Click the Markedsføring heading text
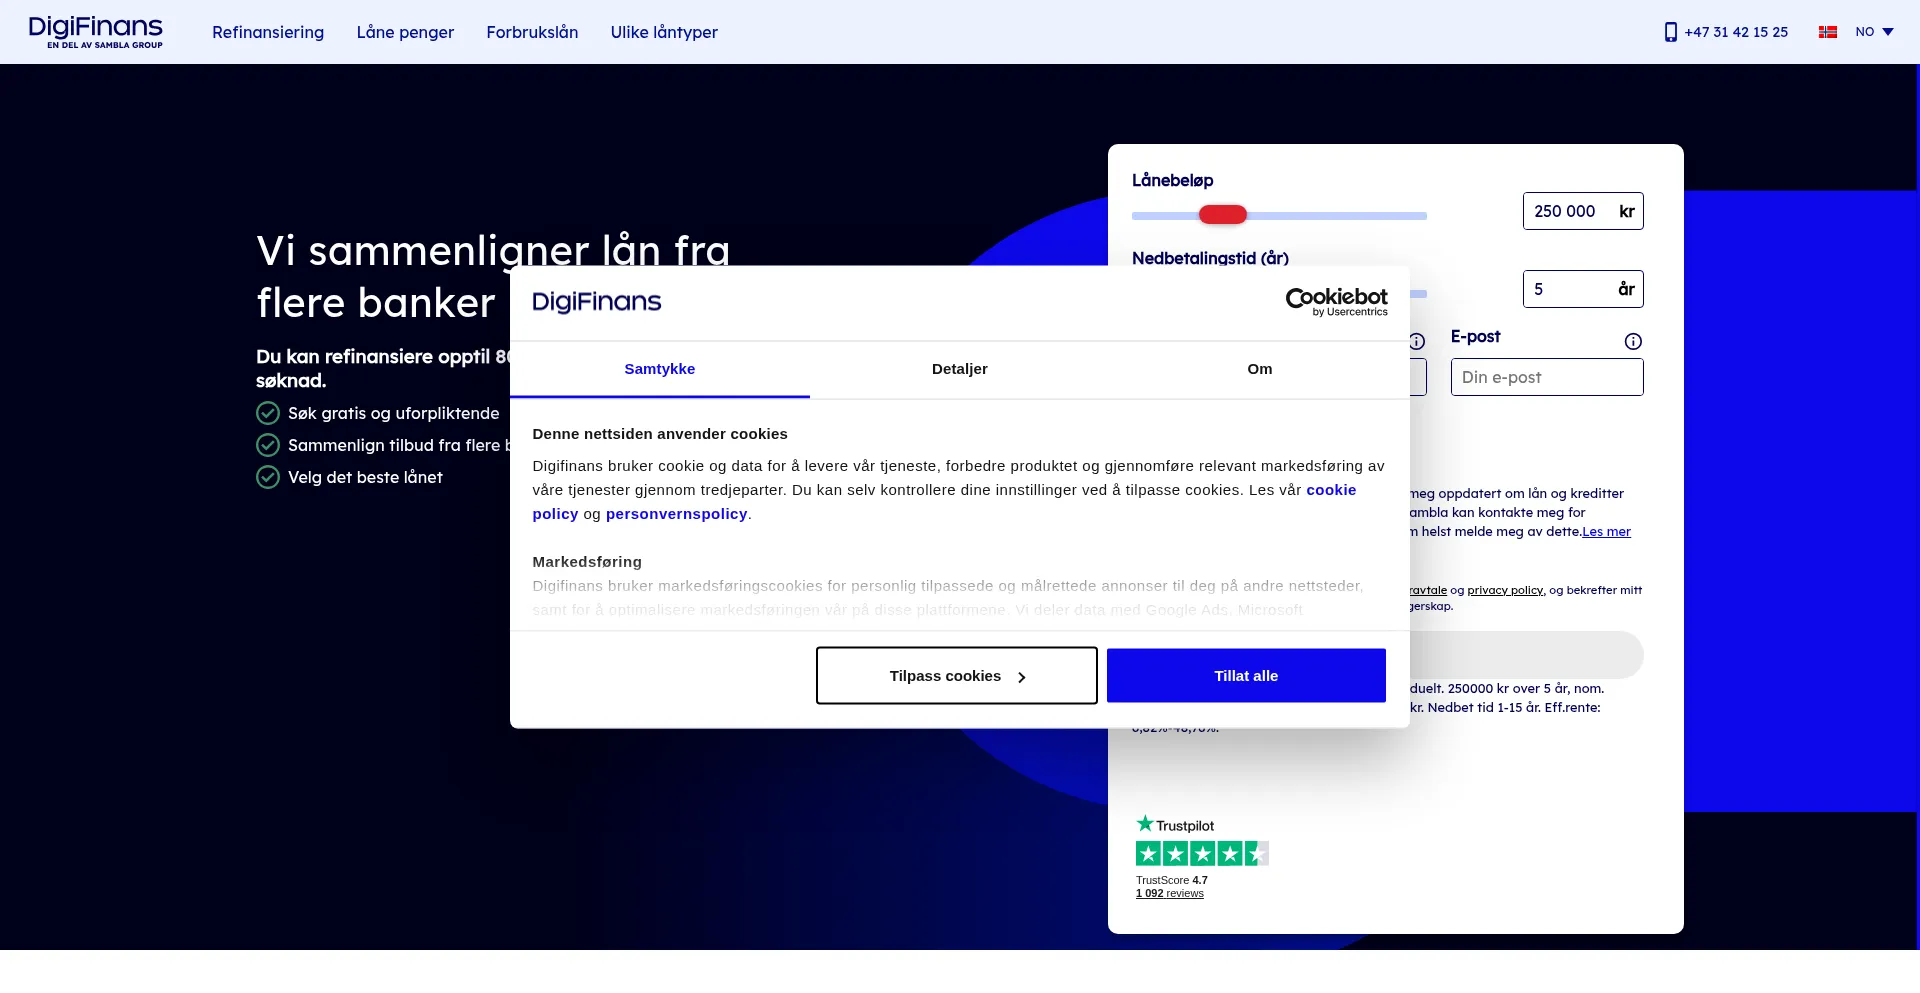The image size is (1920, 993). tap(587, 562)
